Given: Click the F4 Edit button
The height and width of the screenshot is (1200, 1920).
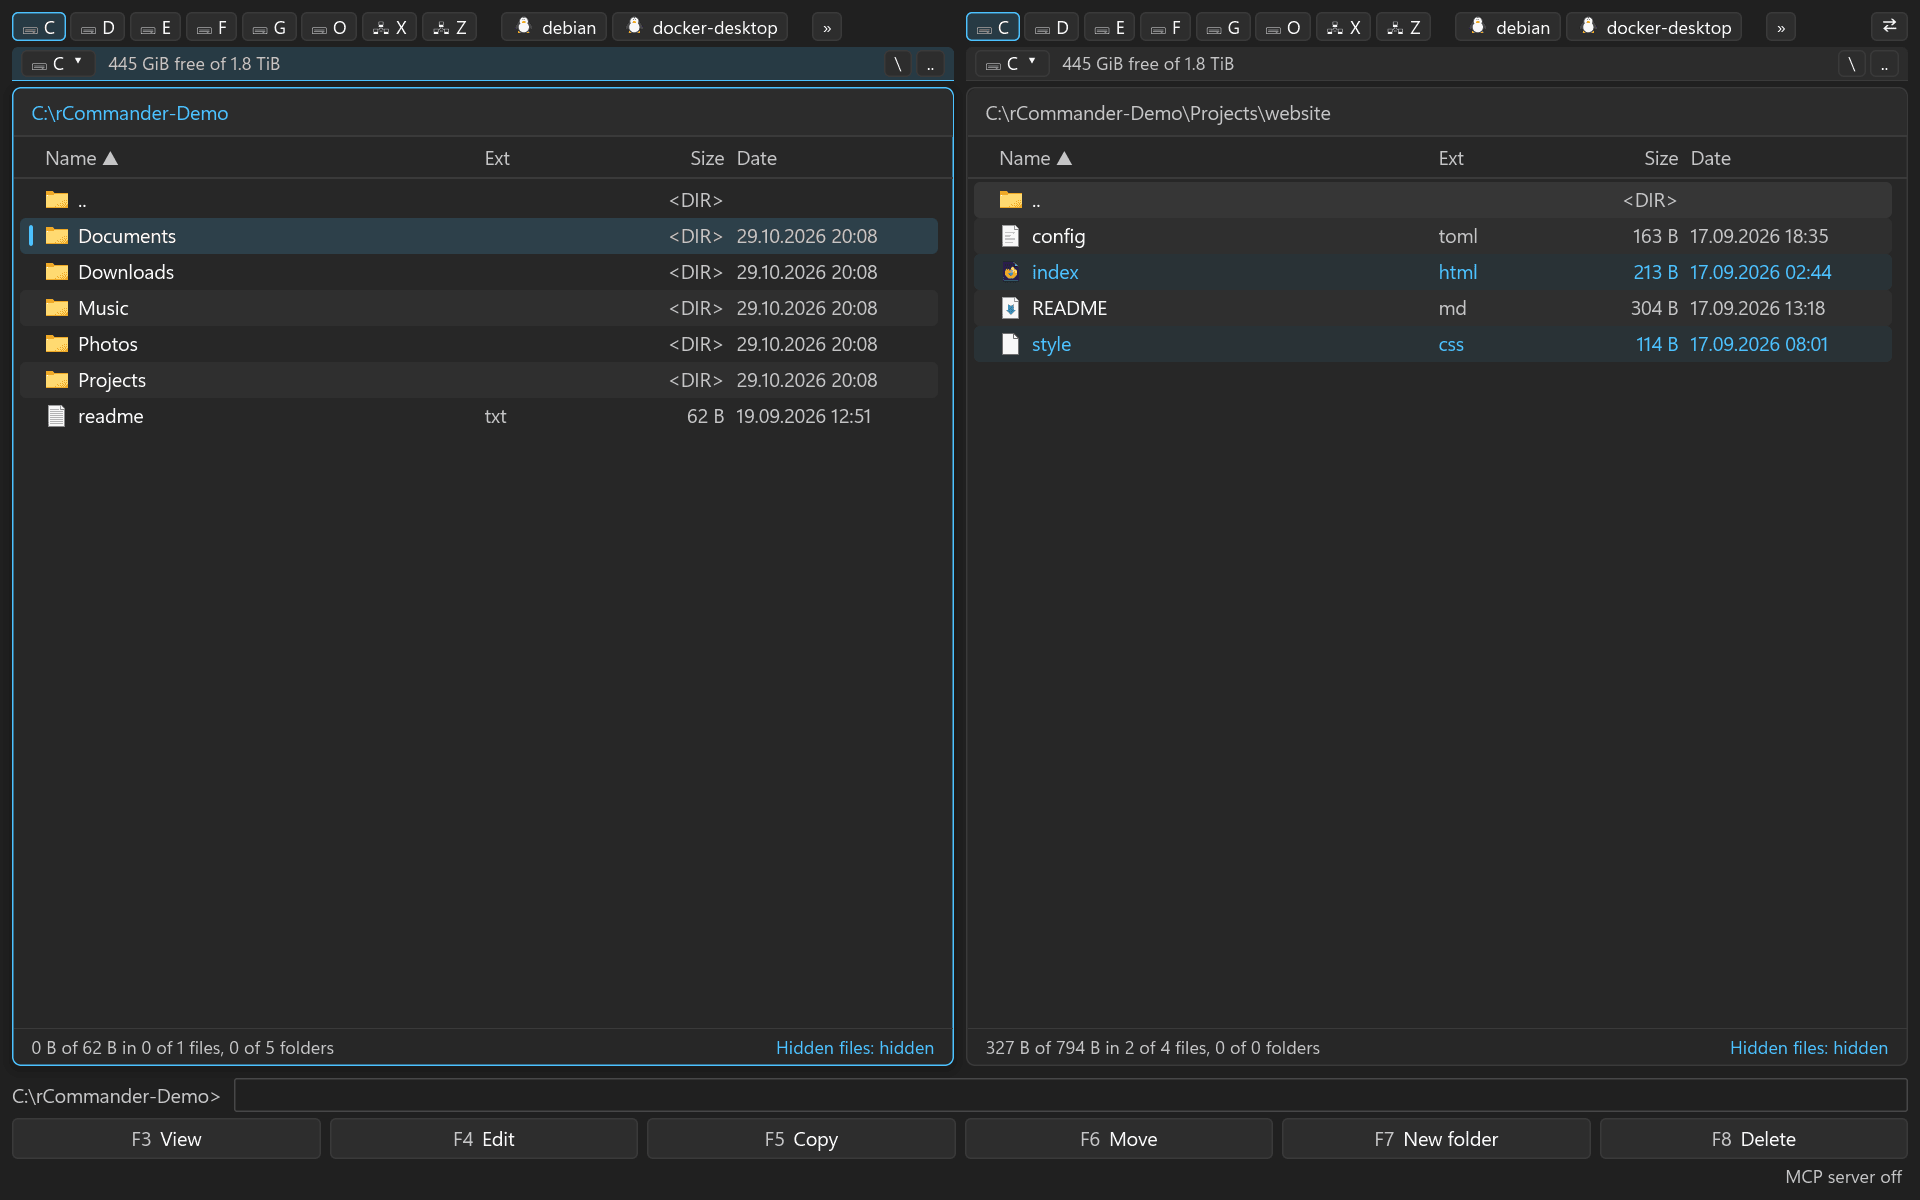Looking at the screenshot, I should 484,1139.
